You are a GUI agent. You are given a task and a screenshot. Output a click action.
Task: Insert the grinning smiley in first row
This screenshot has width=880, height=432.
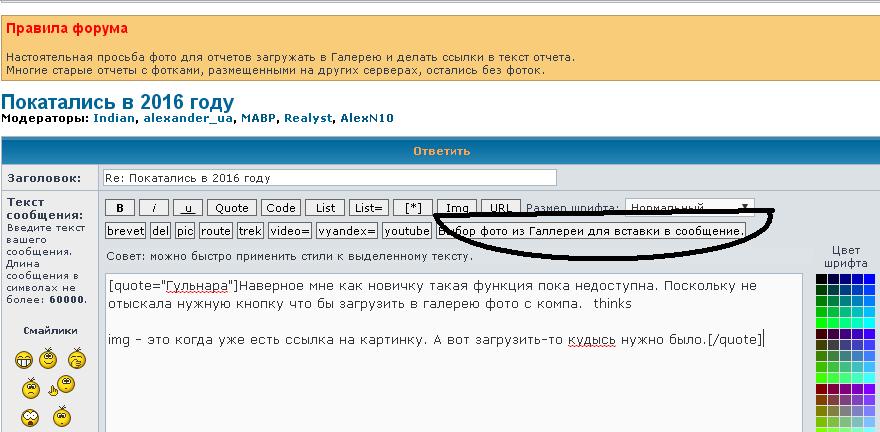tap(22, 359)
